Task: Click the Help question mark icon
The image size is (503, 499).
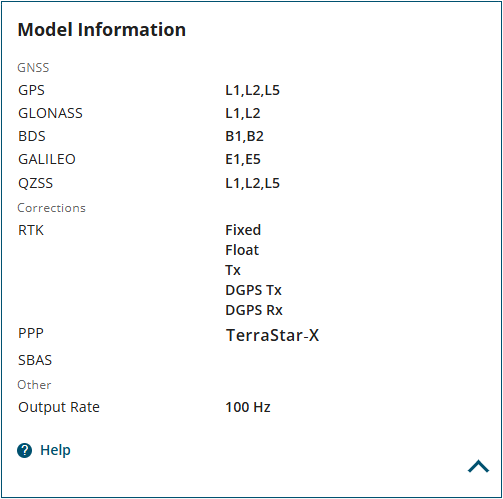Action: coord(24,451)
